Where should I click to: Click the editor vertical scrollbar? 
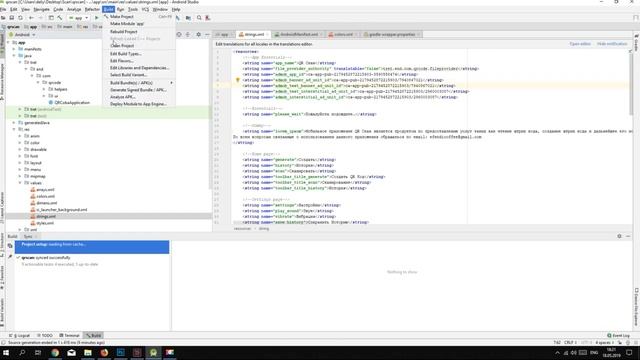click(631, 85)
